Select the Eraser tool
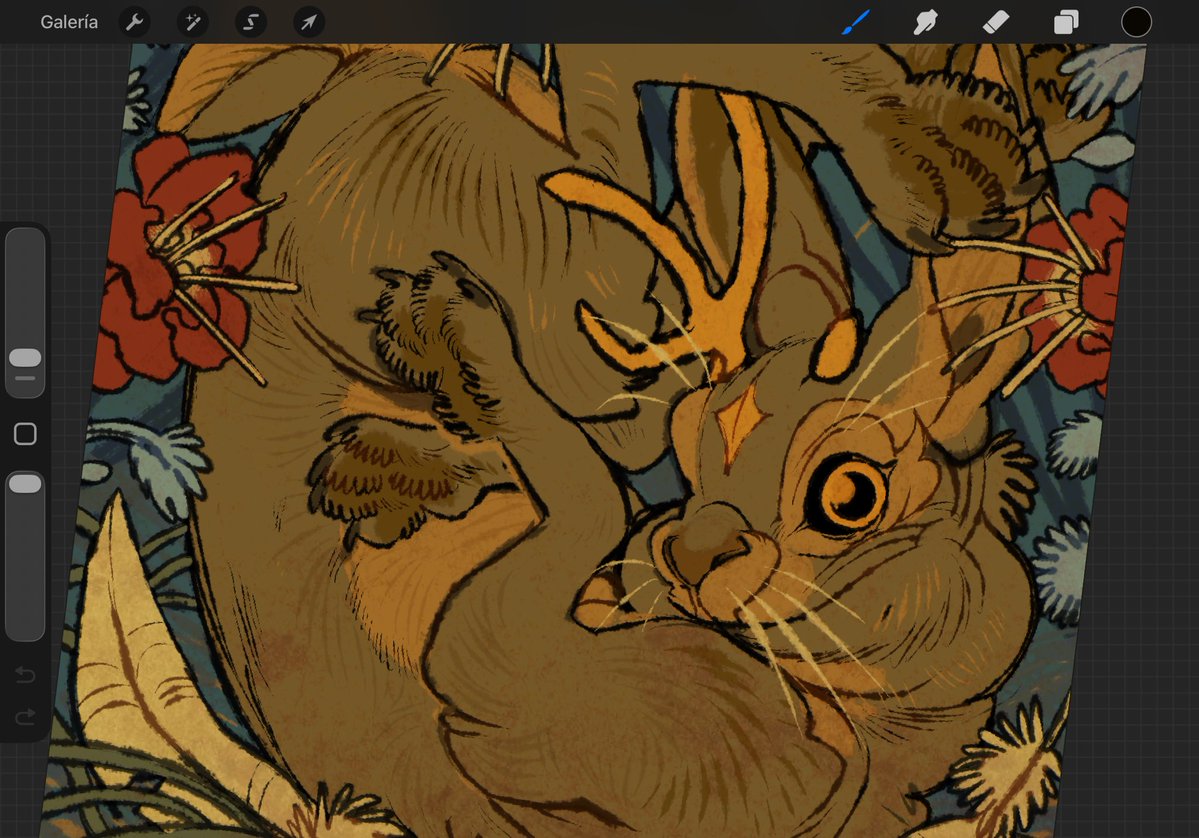The image size is (1199, 838). (996, 22)
